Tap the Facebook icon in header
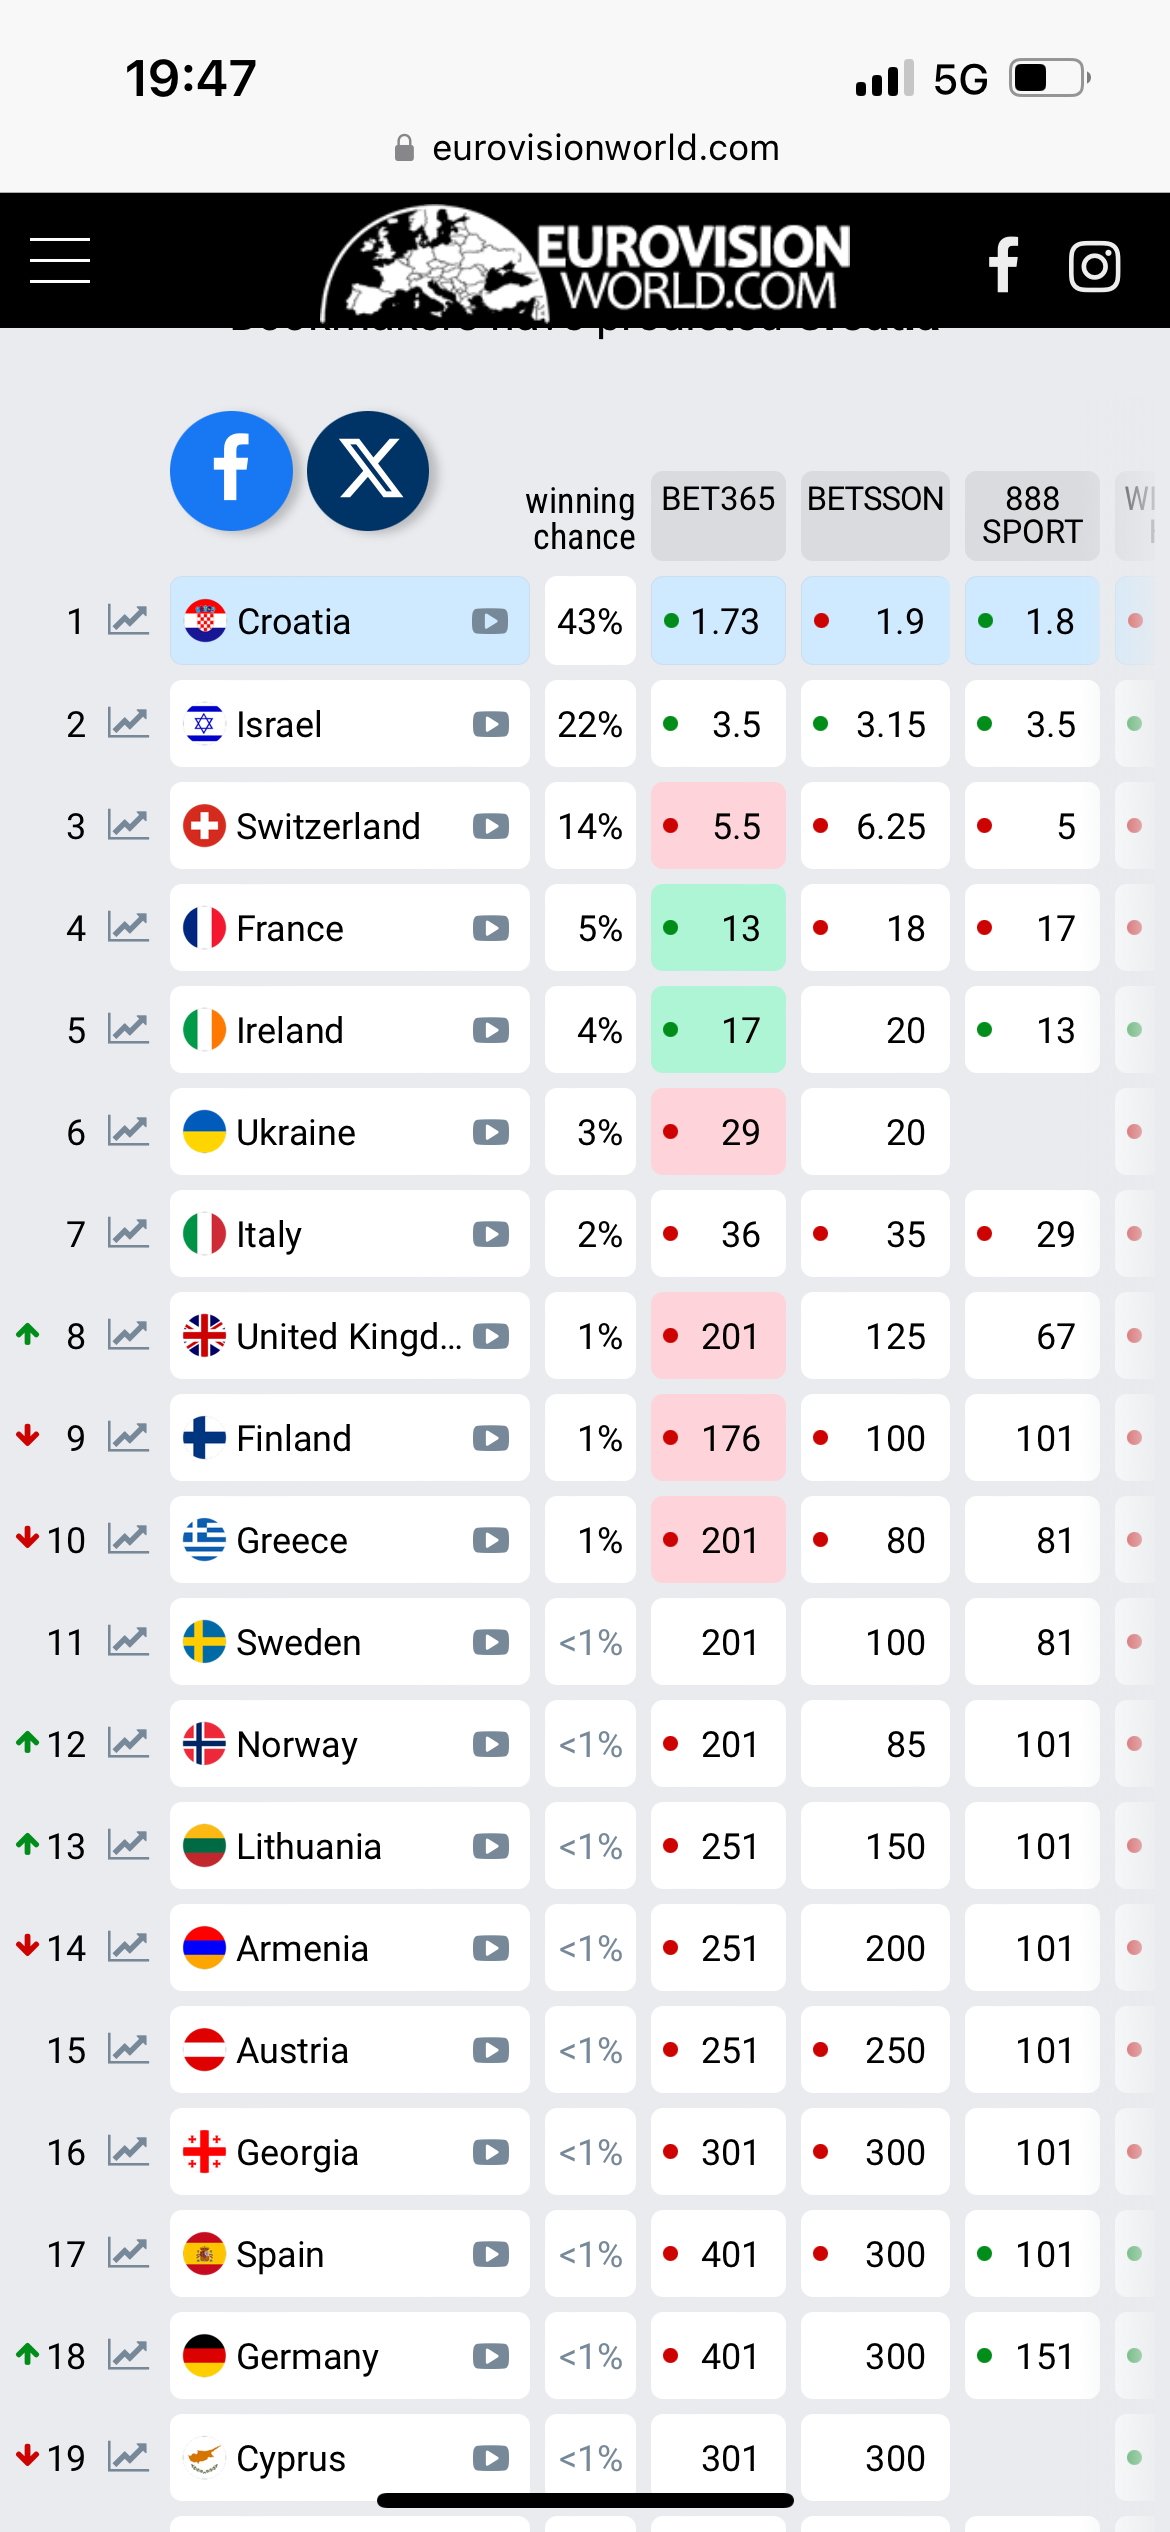 point(1003,265)
